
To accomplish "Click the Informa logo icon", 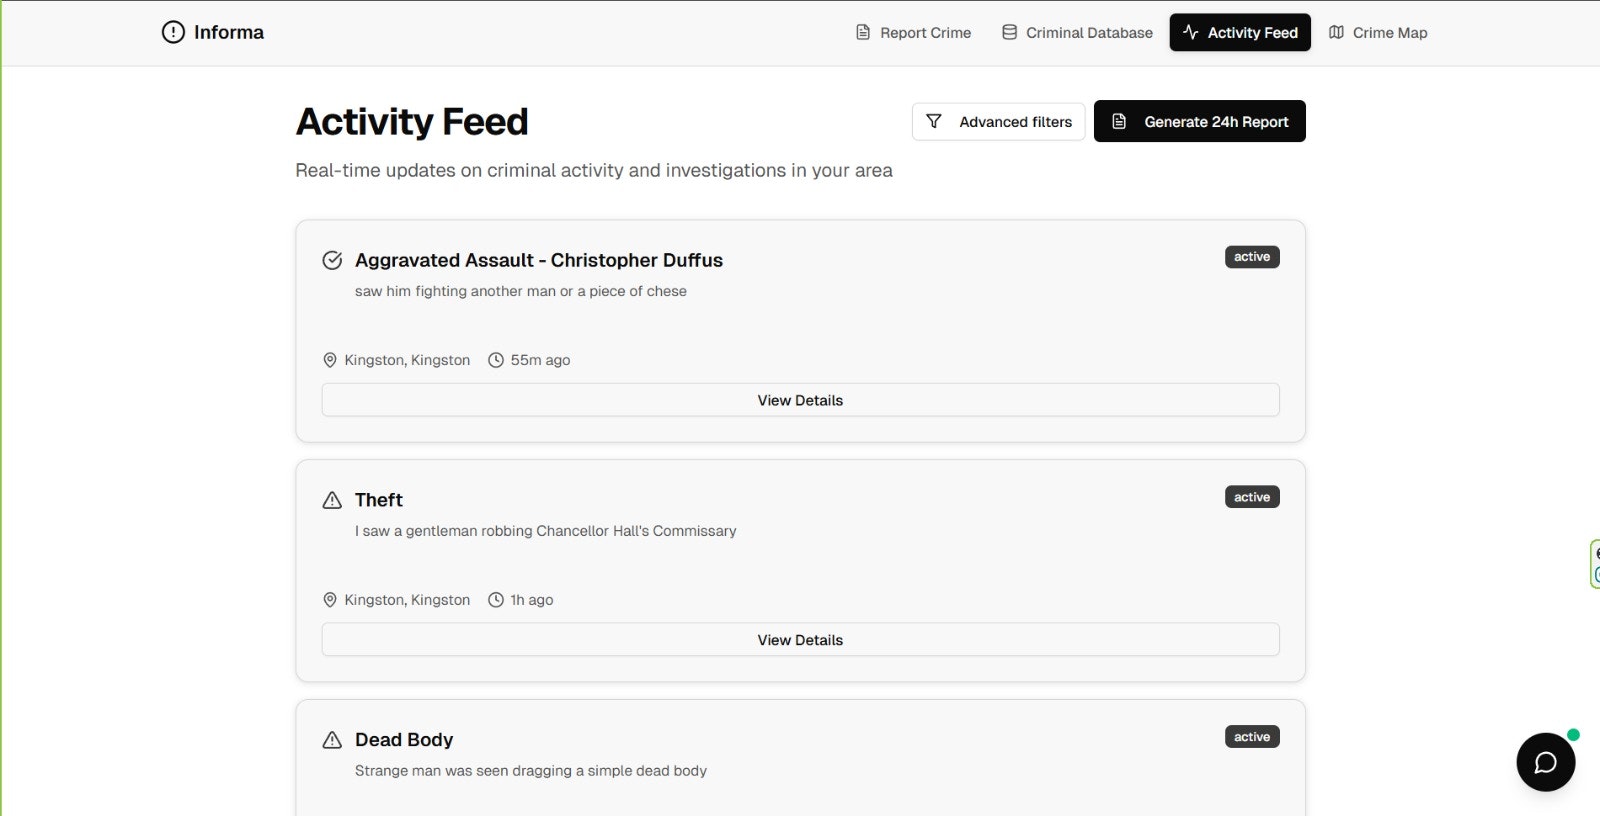I will (x=173, y=32).
